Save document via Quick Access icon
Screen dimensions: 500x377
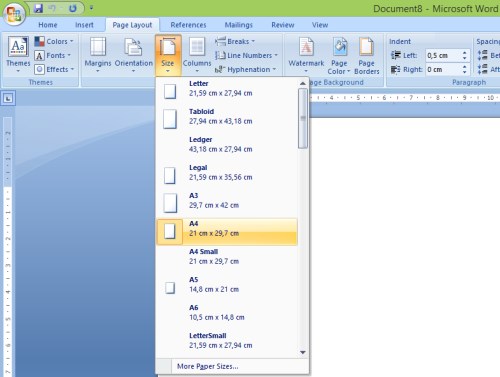(x=39, y=8)
